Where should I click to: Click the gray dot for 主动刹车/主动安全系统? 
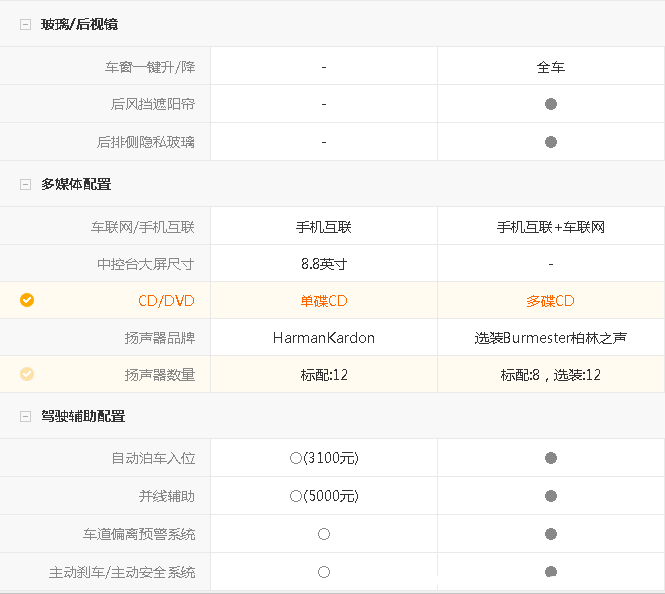coord(551,572)
